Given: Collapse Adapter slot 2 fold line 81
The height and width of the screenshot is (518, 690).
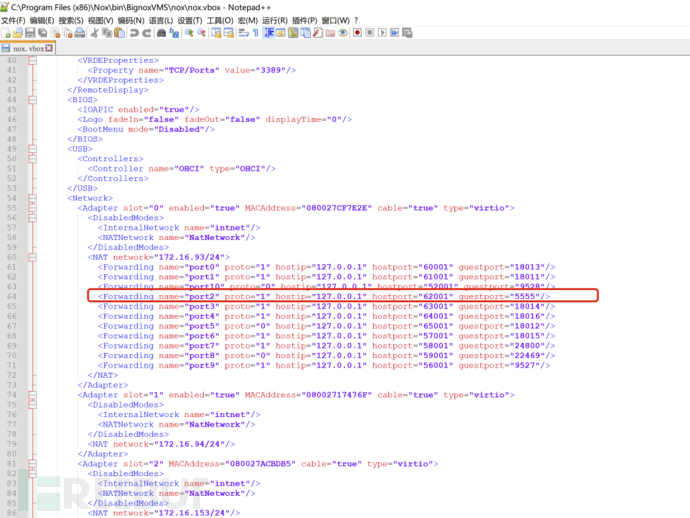Looking at the screenshot, I should pyautogui.click(x=33, y=464).
